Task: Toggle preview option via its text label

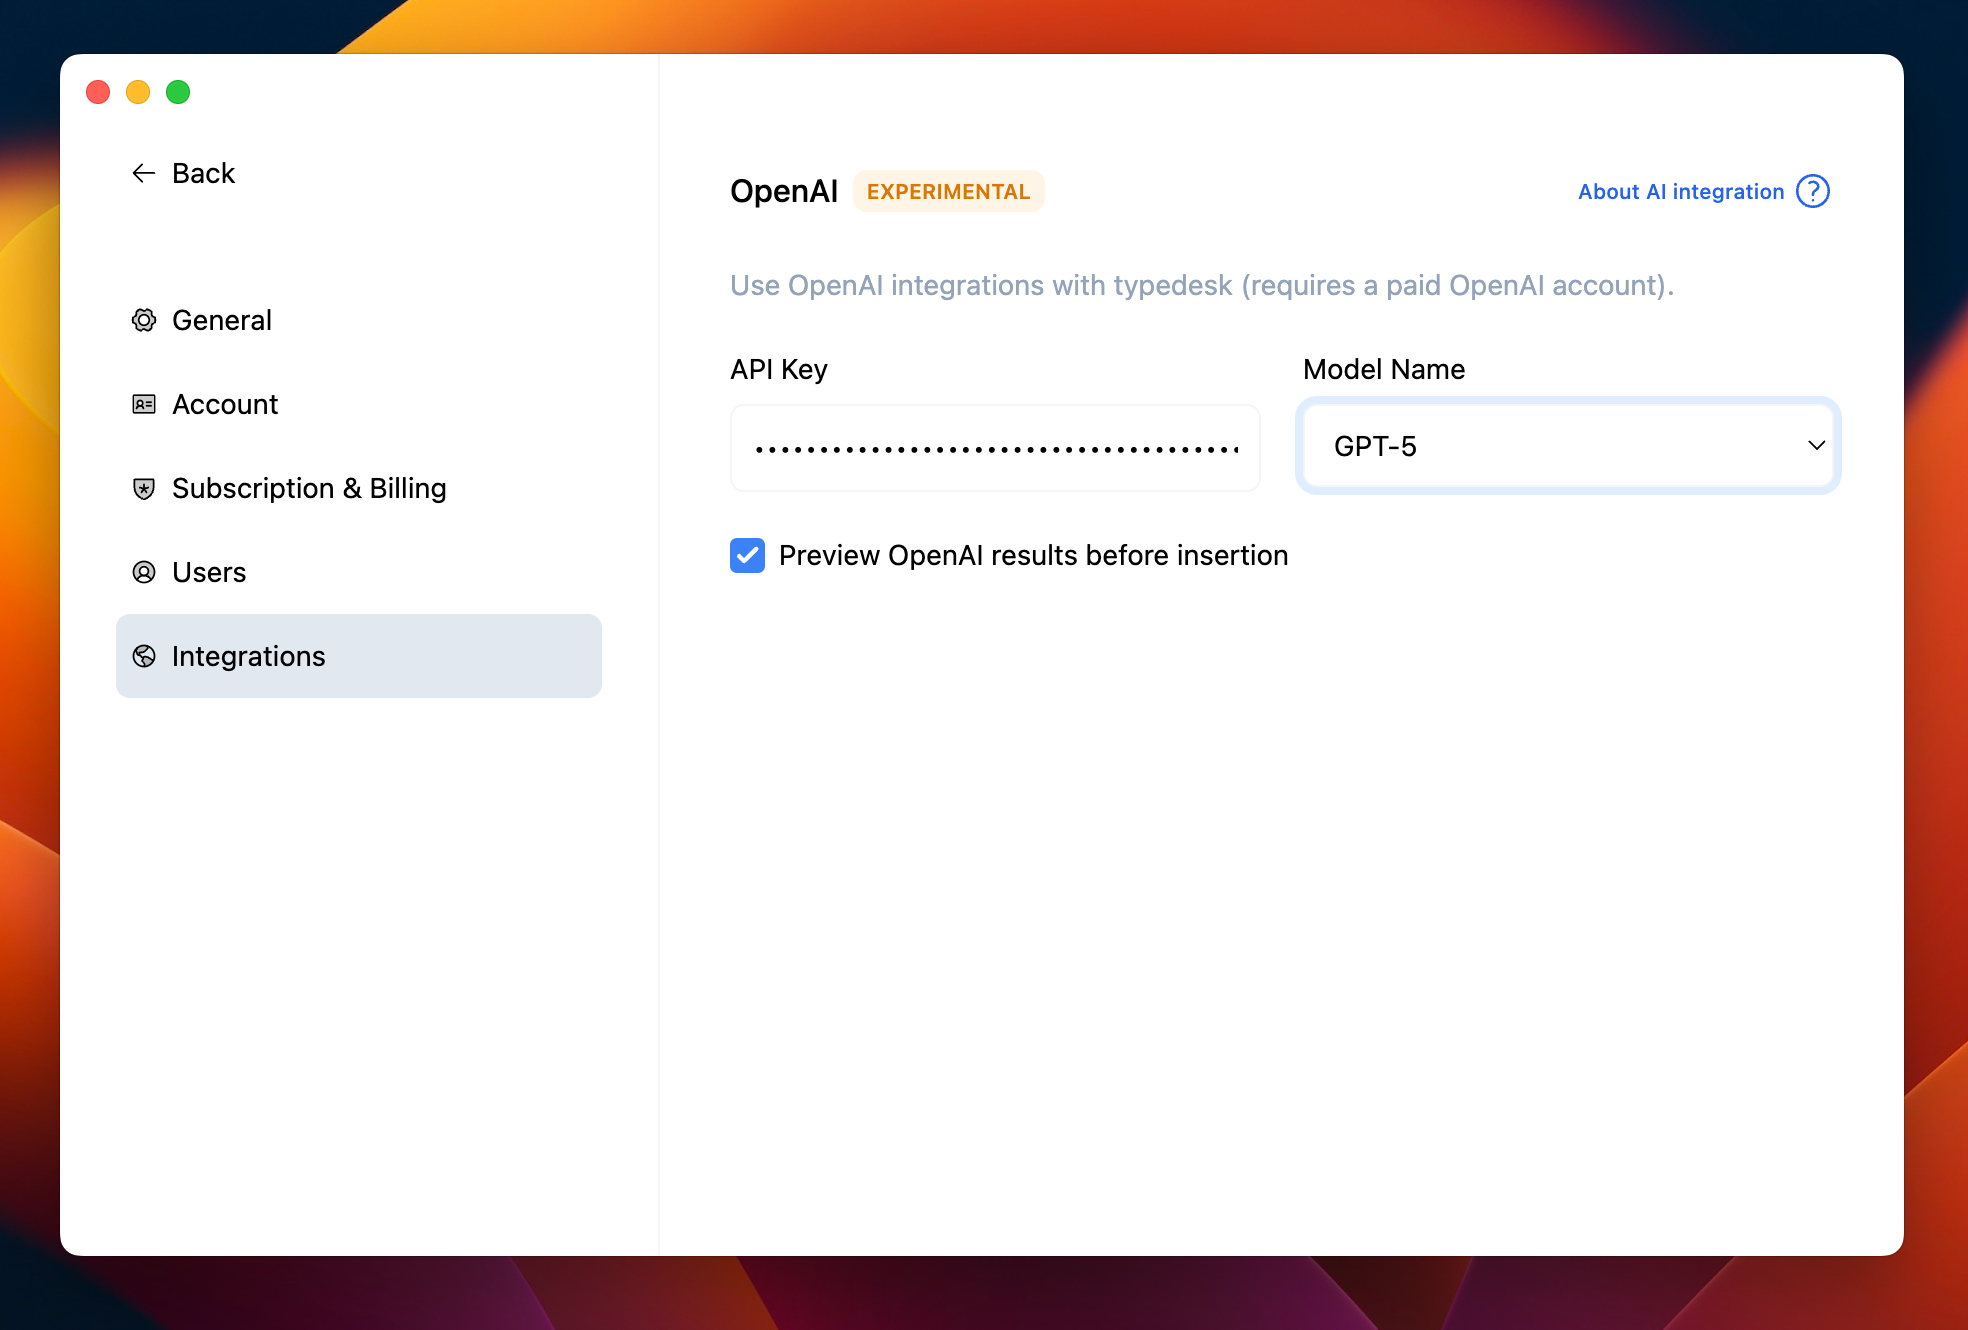Action: pos(1033,555)
